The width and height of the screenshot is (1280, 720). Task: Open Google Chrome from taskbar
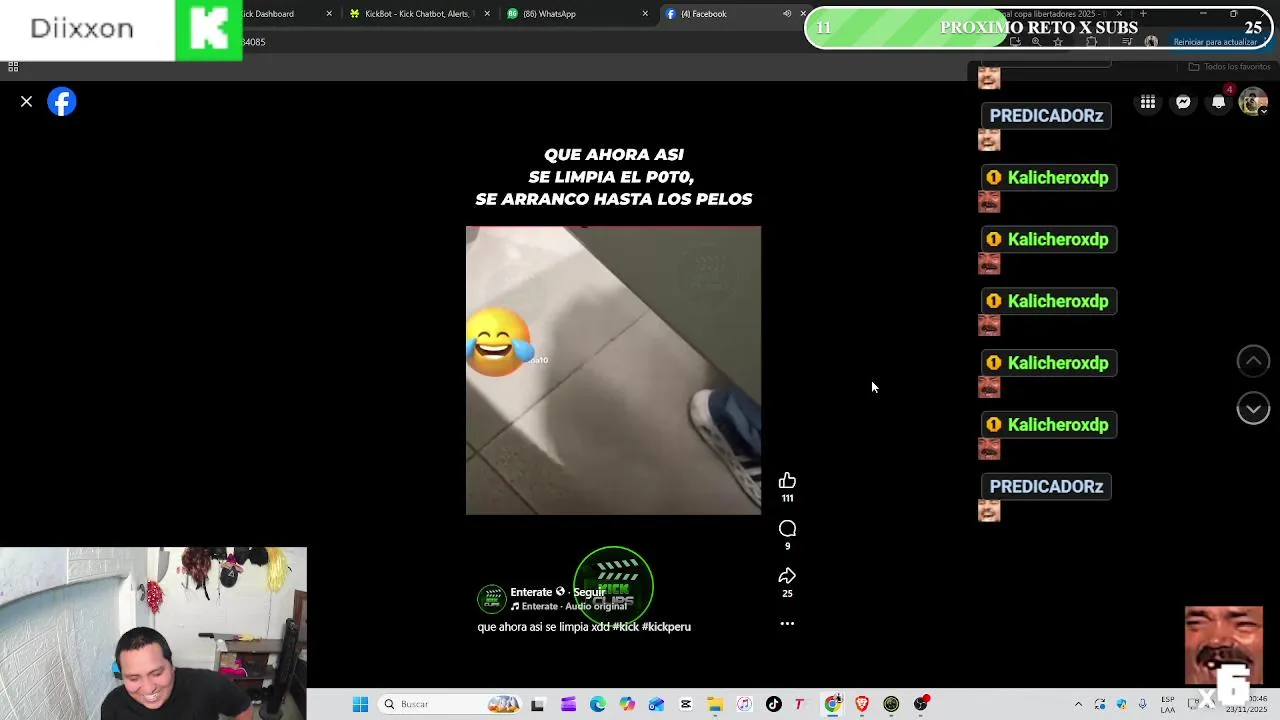(x=832, y=704)
